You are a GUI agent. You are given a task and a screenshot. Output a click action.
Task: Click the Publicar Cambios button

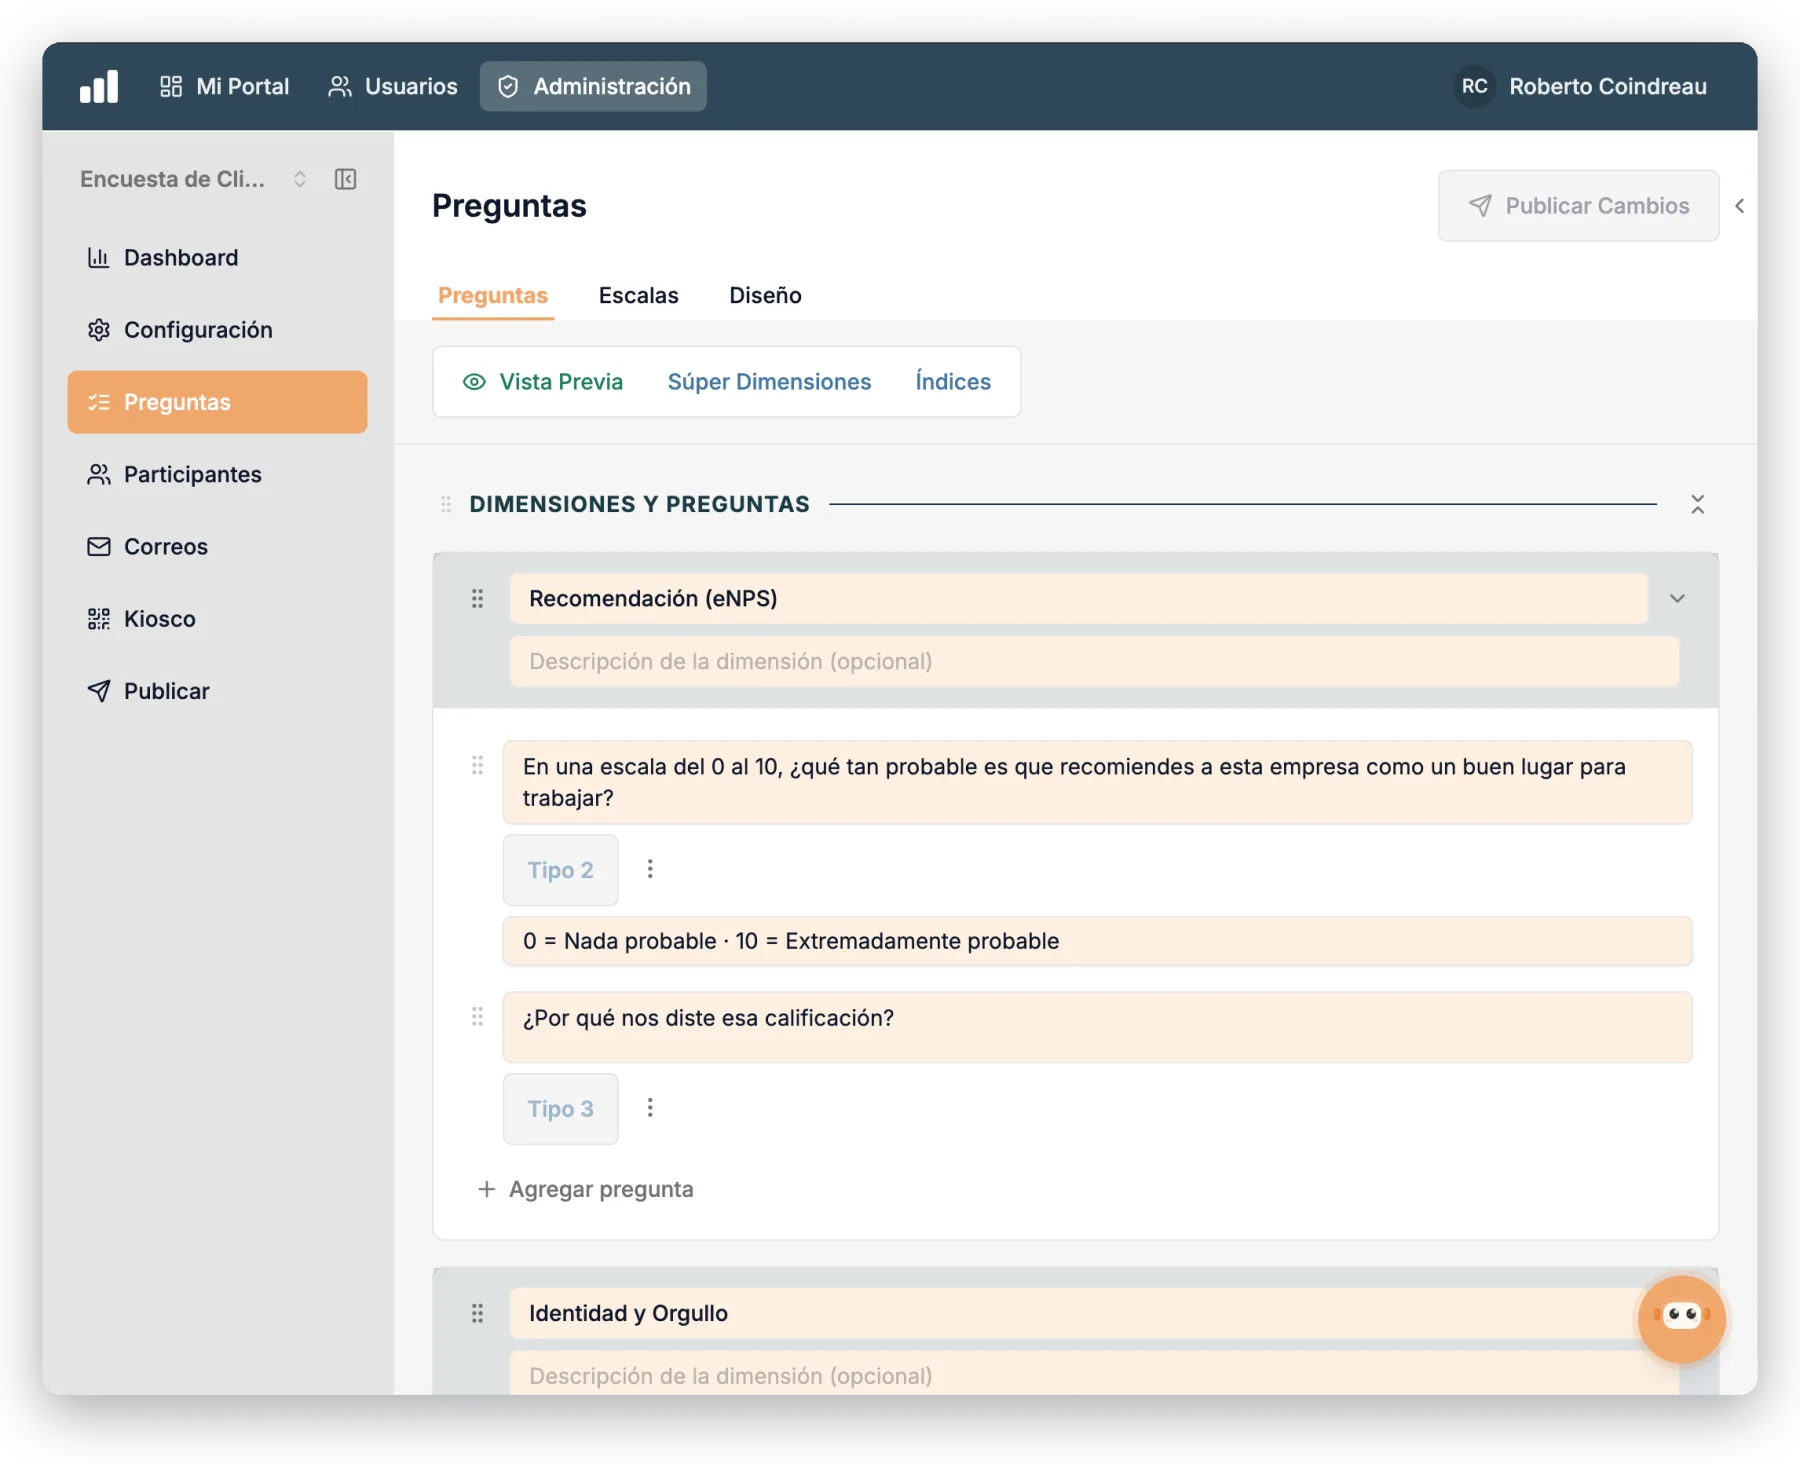coord(1578,206)
